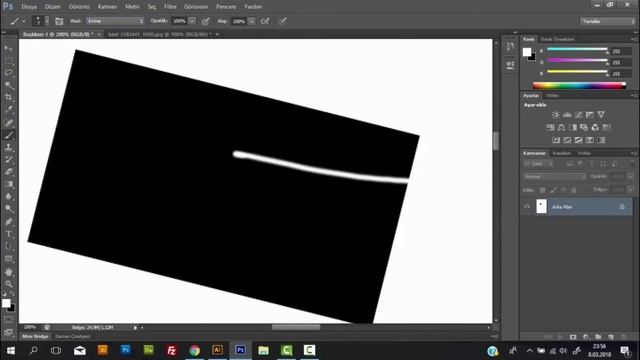Select the Lasso tool

point(9,73)
